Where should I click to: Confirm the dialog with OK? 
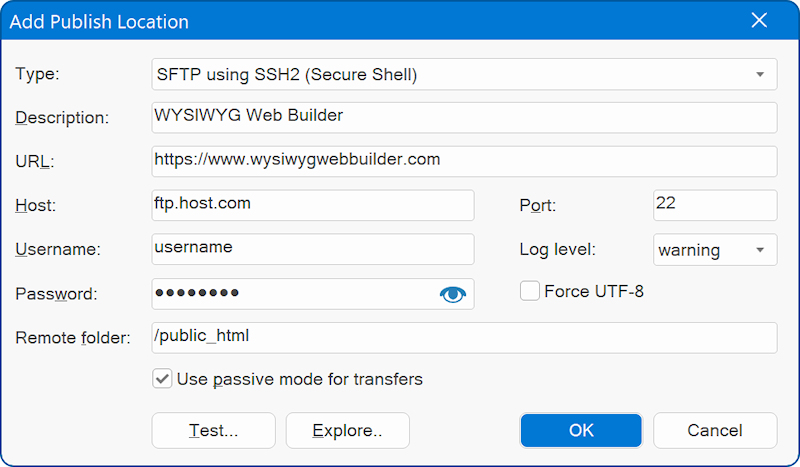pyautogui.click(x=581, y=431)
